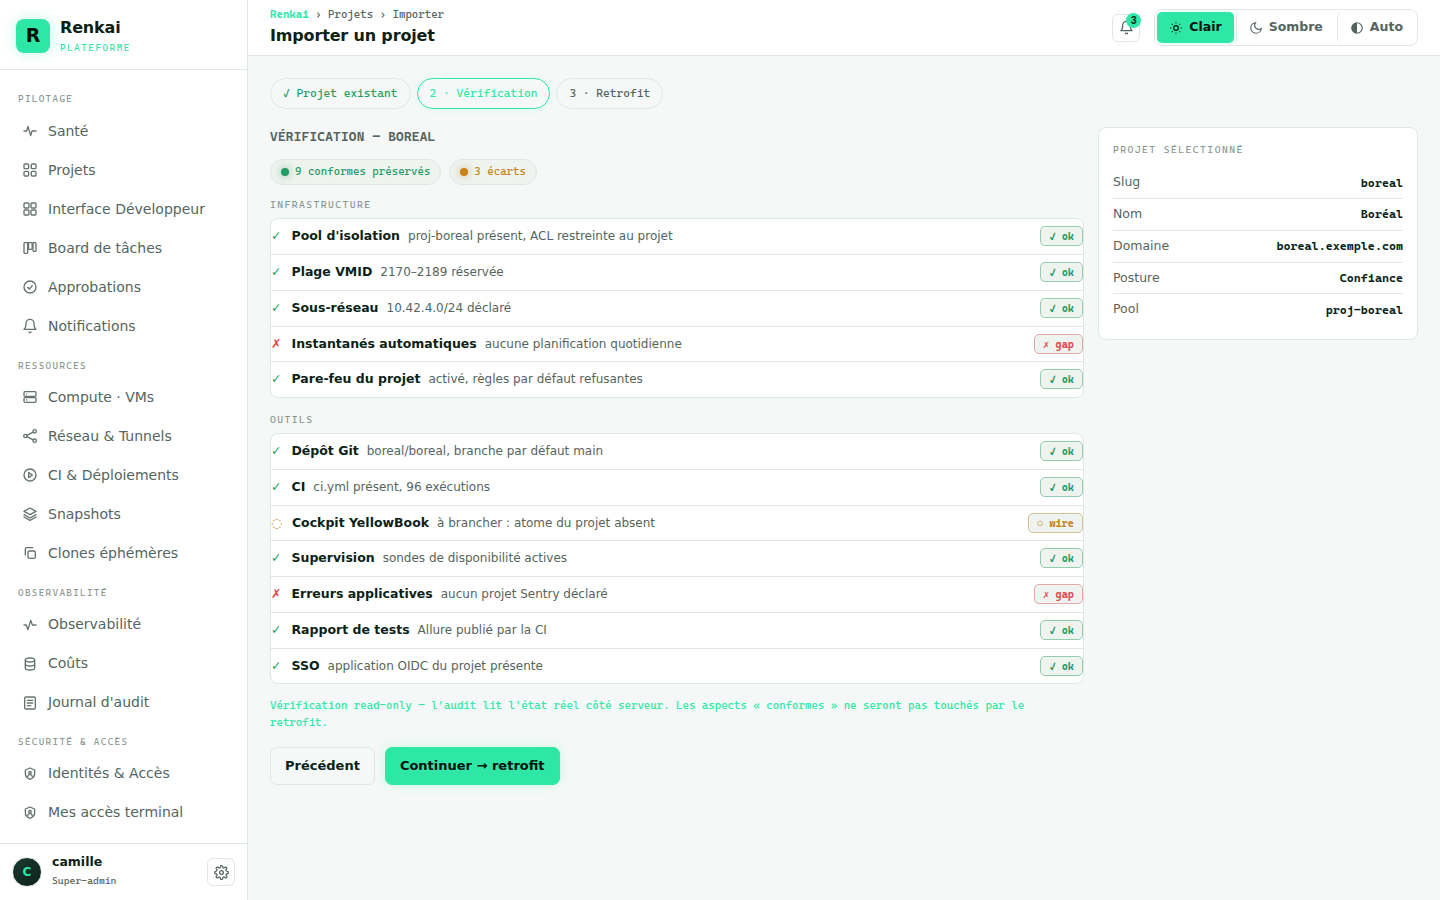
Task: Click the gap badge for Erreurs applicatives
Action: click(1058, 594)
